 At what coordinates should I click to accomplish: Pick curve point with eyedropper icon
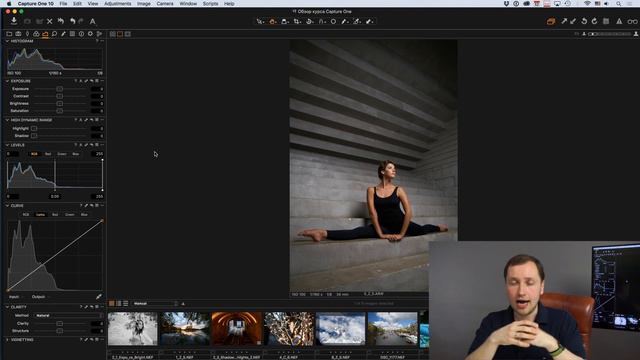coord(99,297)
